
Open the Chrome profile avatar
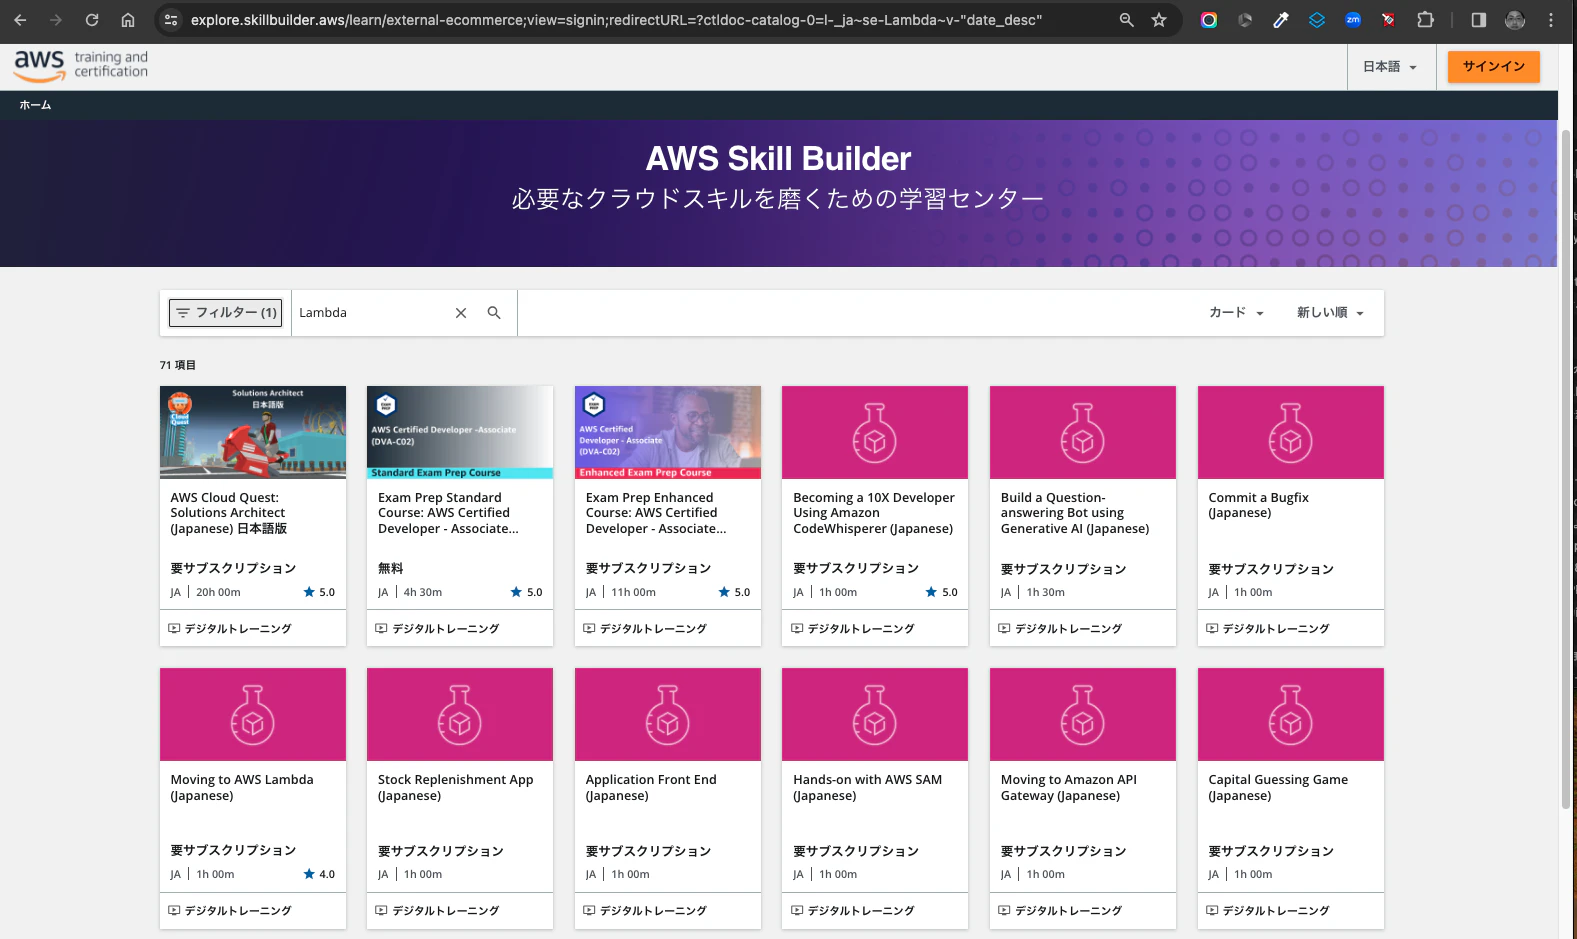pyautogui.click(x=1515, y=20)
